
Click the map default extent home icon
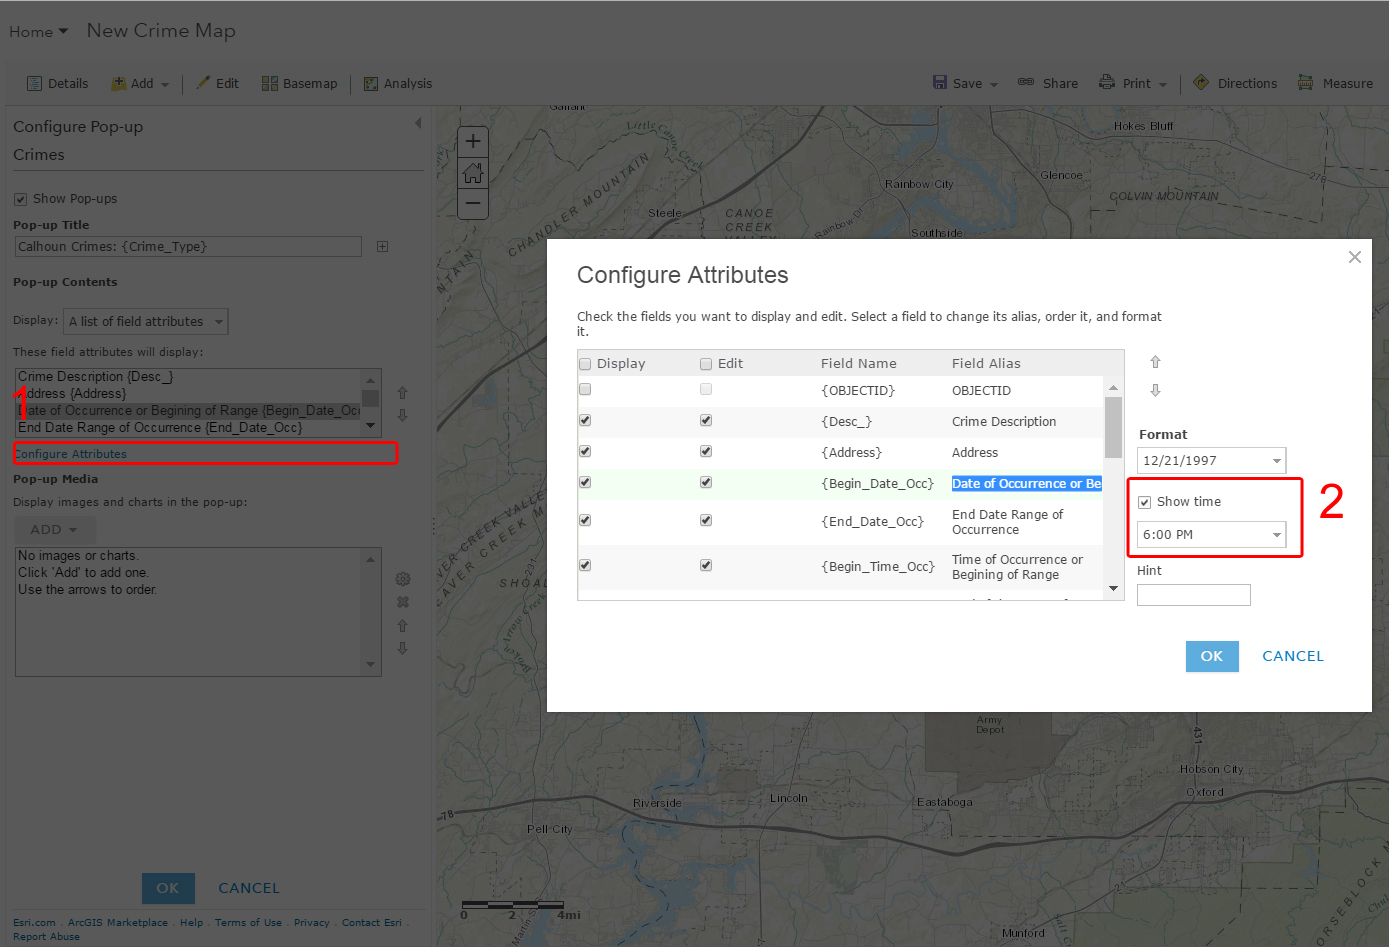click(473, 172)
